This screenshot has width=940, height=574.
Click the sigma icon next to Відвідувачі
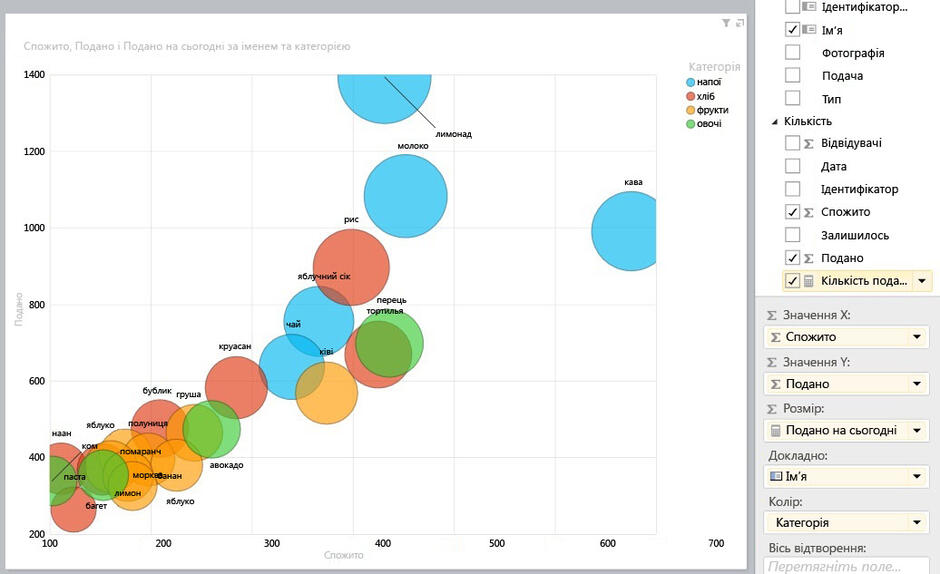(809, 144)
